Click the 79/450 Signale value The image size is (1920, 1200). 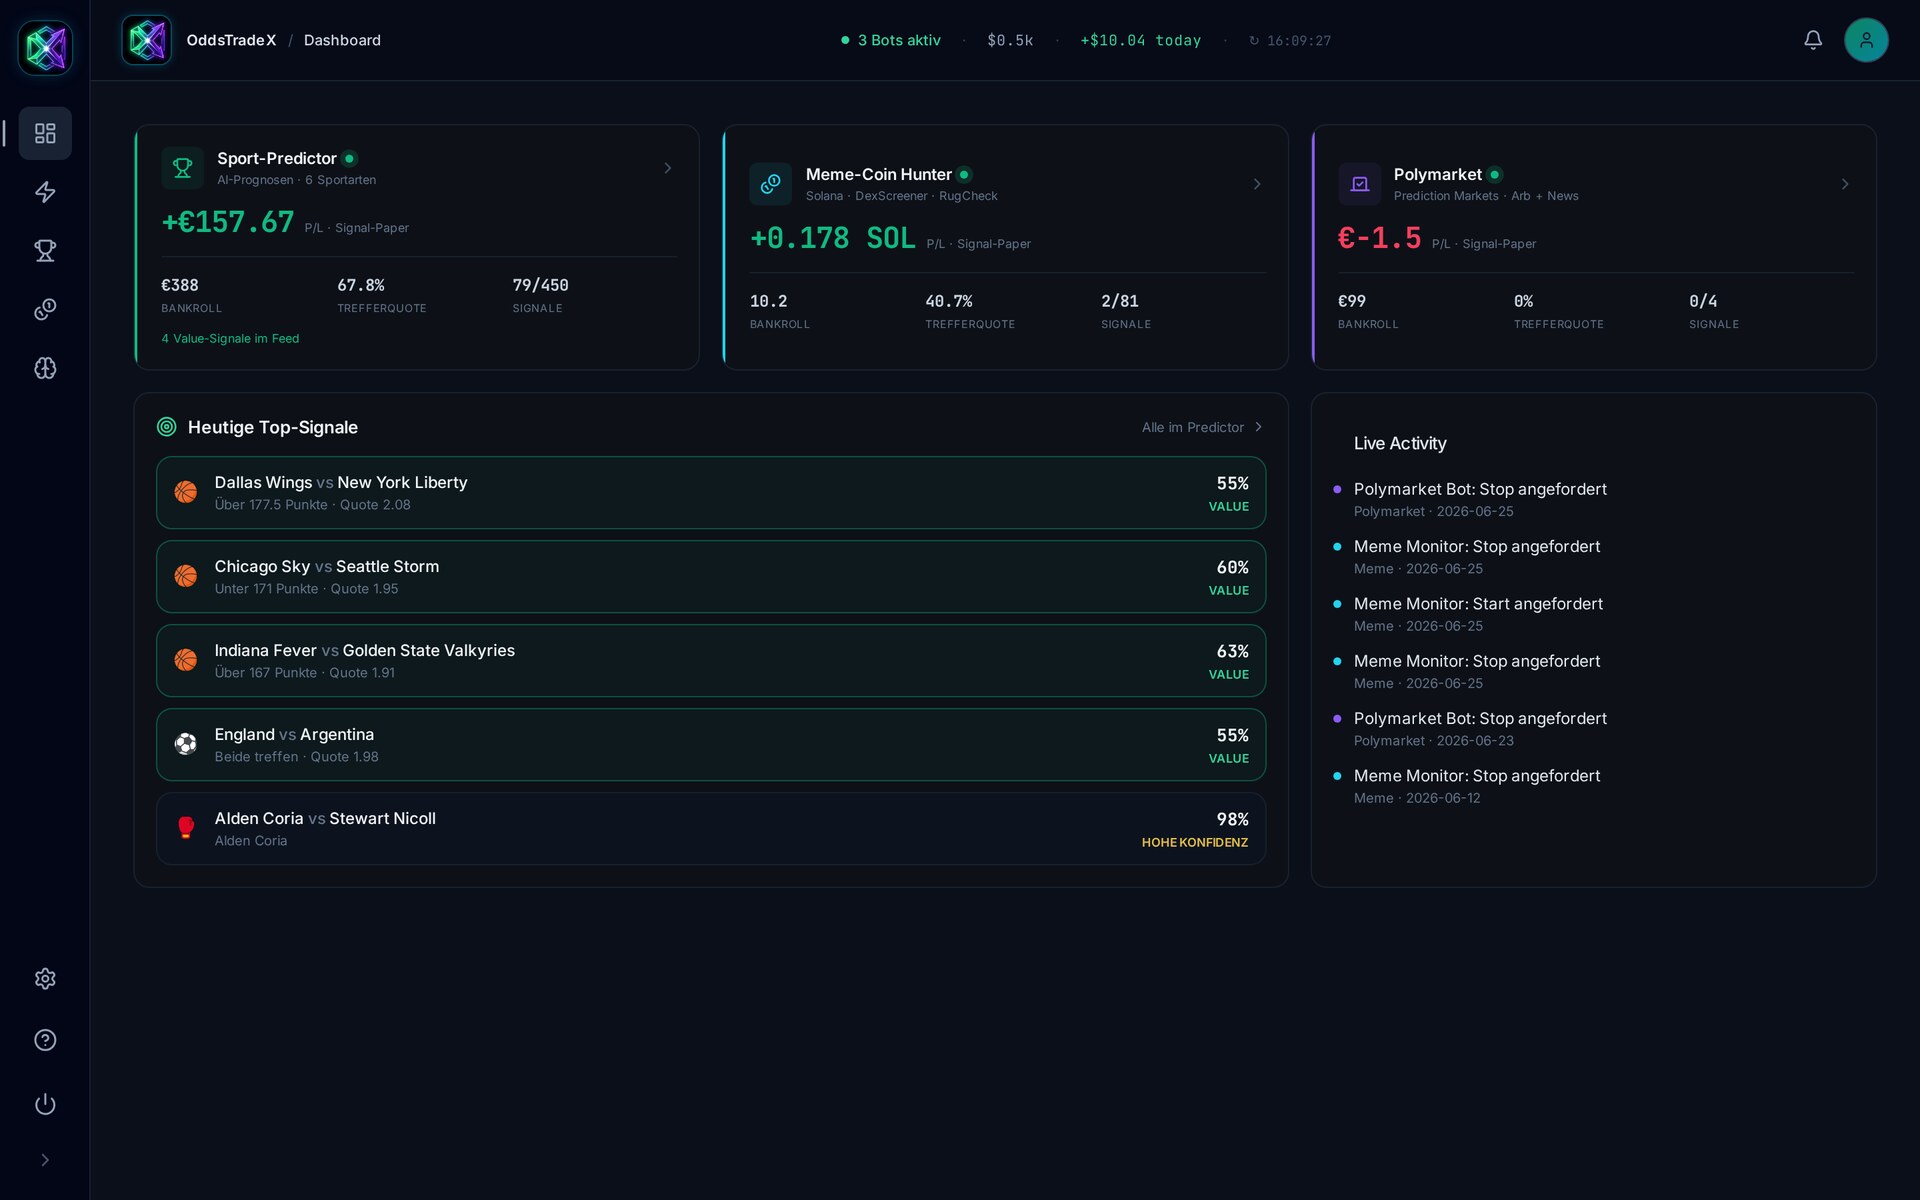(x=541, y=285)
